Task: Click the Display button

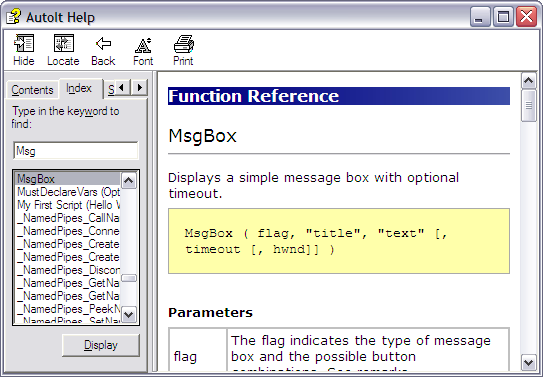Action: (101, 345)
